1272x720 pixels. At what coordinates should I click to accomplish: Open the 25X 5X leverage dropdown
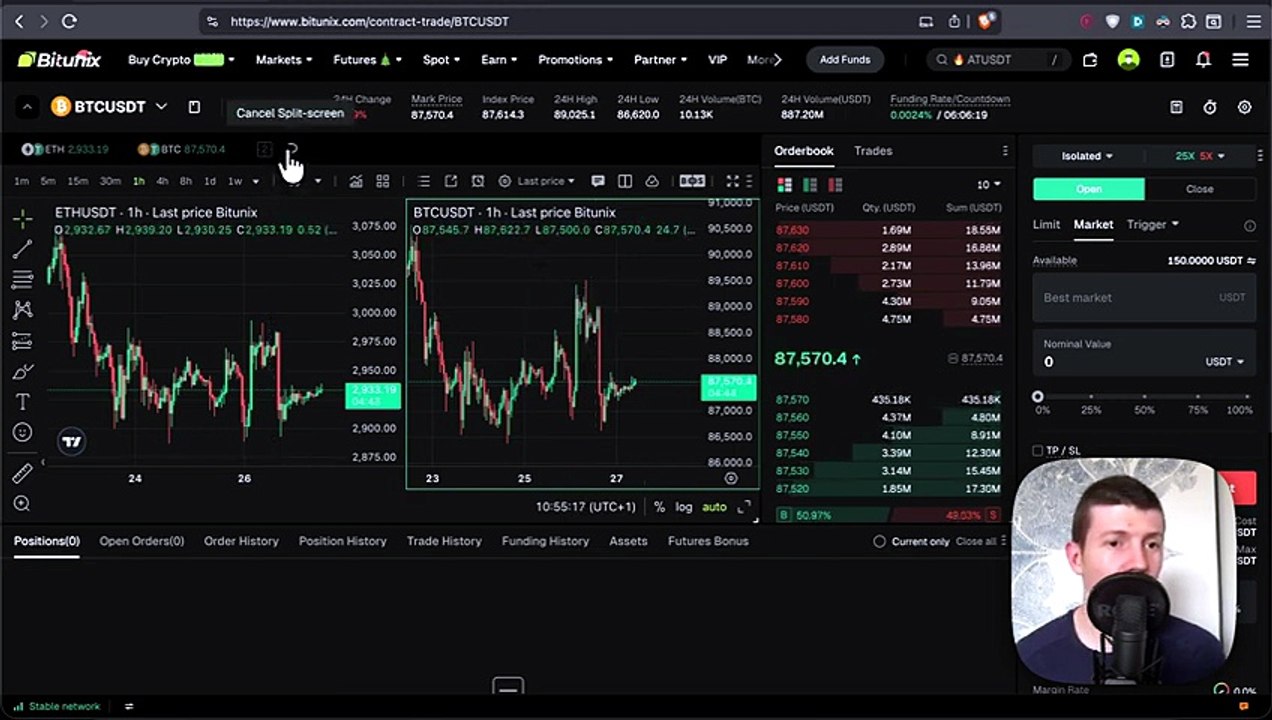coord(1200,156)
